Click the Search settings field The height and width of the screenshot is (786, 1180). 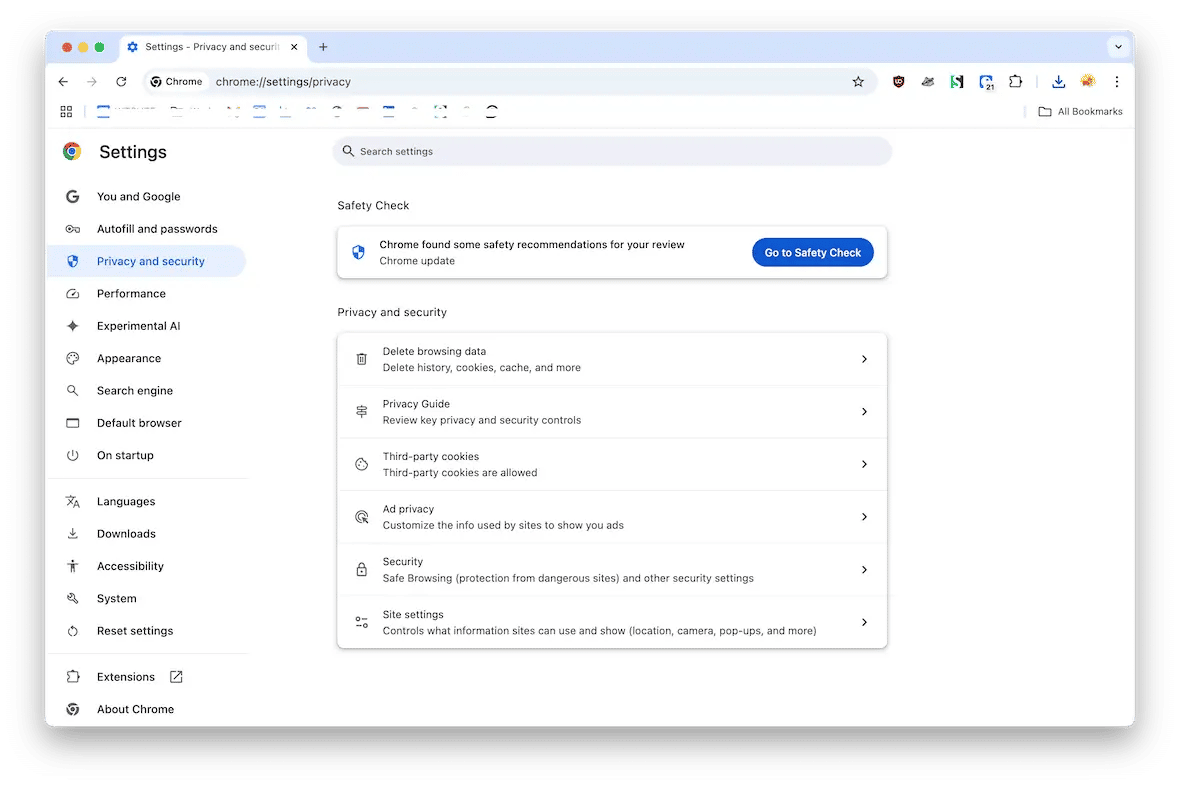[612, 151]
